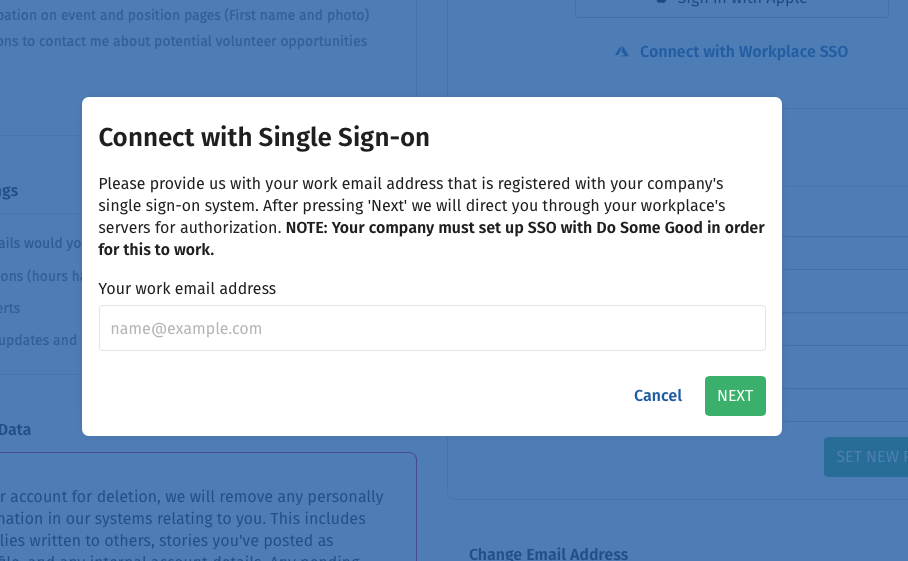Open Connect with Workplace SSO link
908x561 pixels.
[x=744, y=52]
